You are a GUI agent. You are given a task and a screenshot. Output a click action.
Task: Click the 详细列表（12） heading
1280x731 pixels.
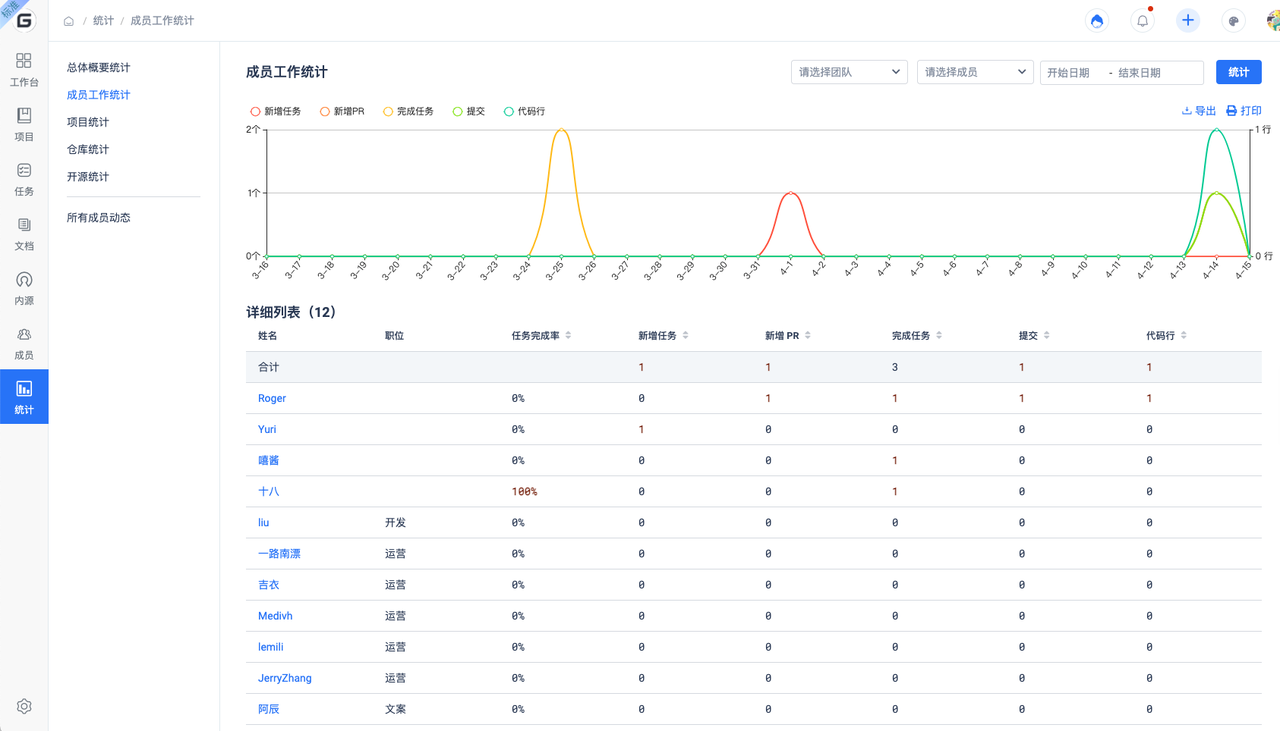[291, 312]
